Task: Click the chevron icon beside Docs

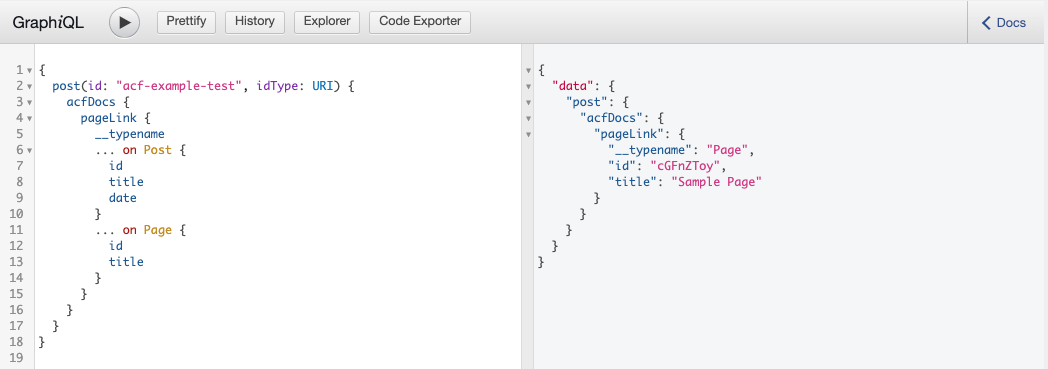Action: (x=986, y=23)
